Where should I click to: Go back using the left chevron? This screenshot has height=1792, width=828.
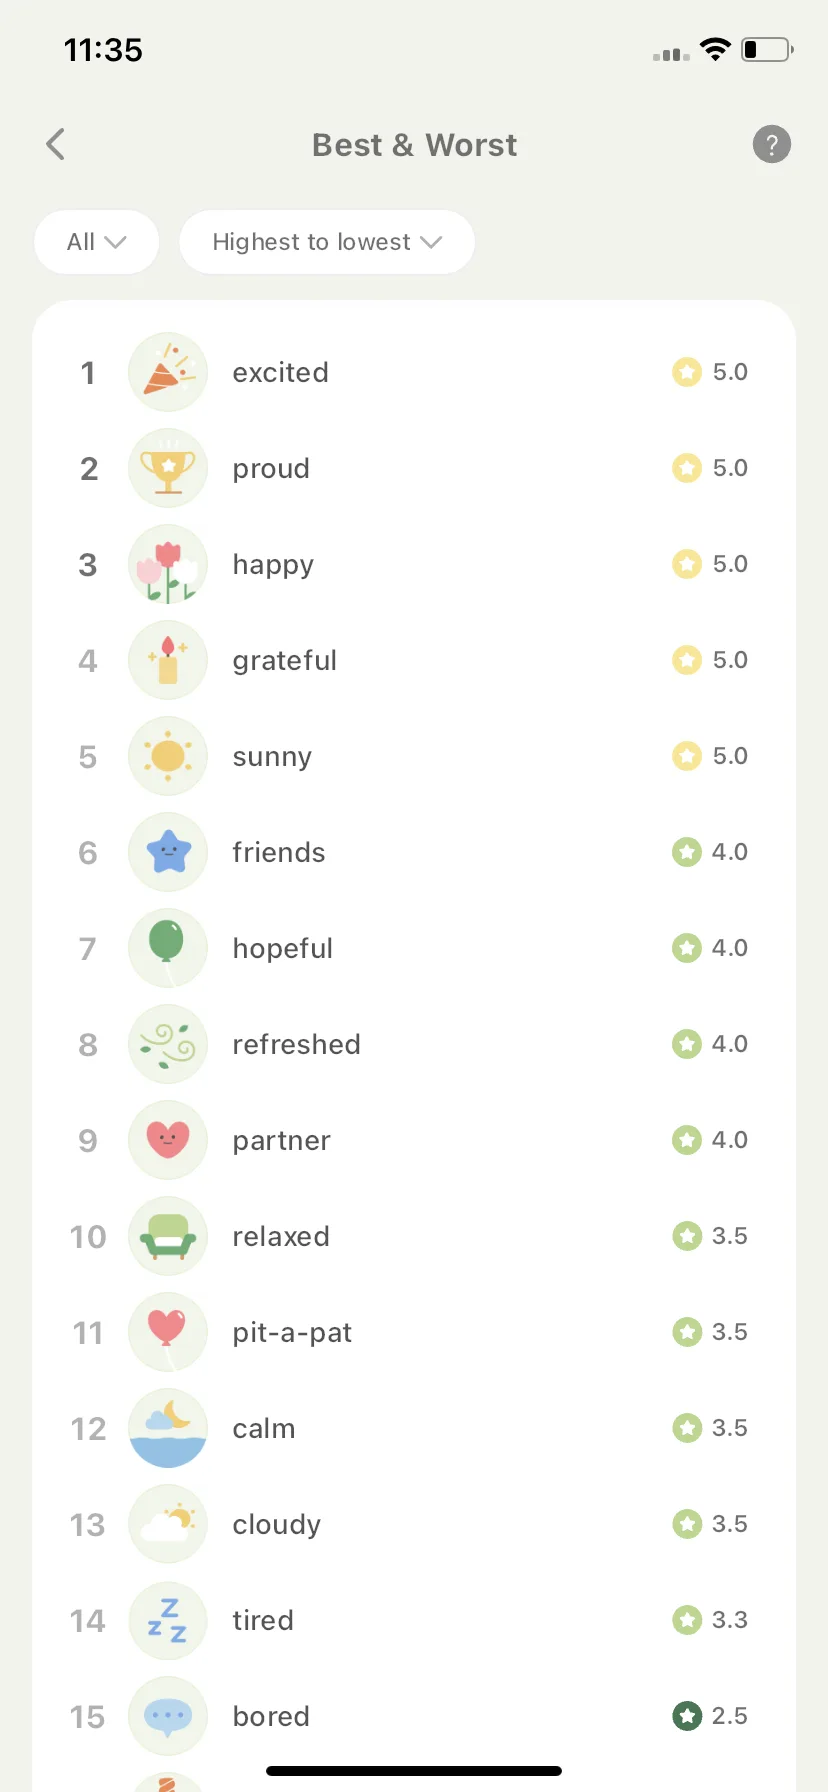point(56,144)
